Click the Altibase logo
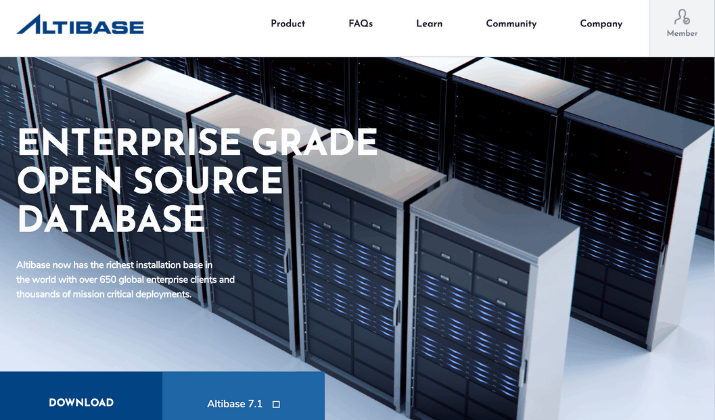 point(80,25)
